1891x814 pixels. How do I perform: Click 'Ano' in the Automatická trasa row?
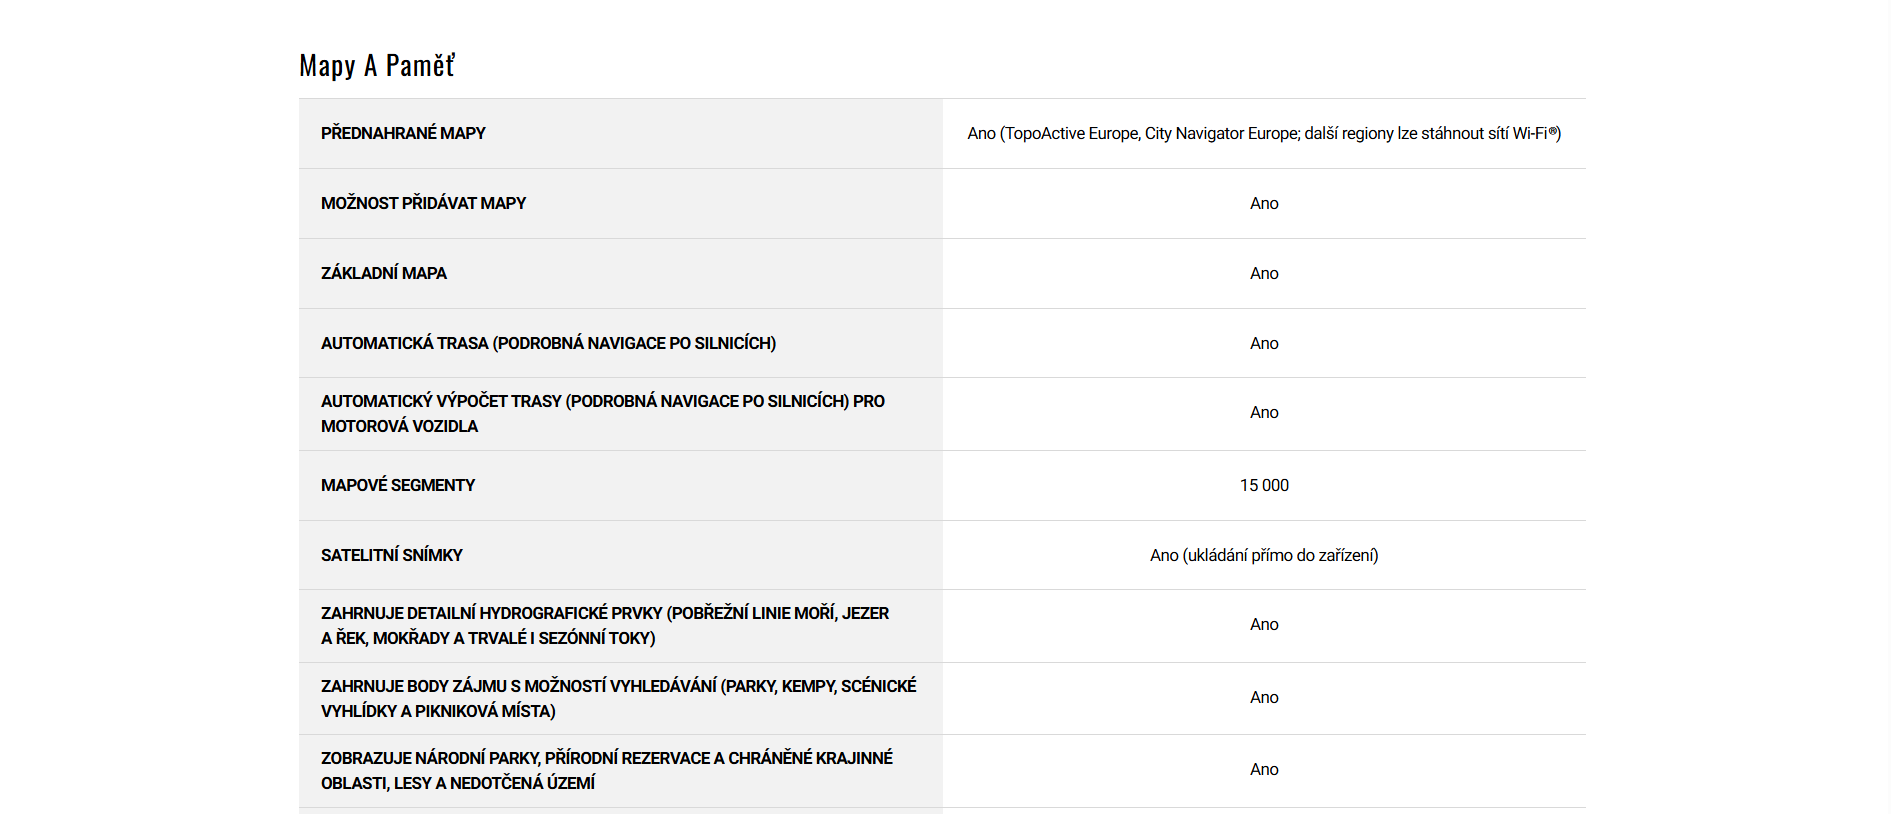coord(1264,343)
